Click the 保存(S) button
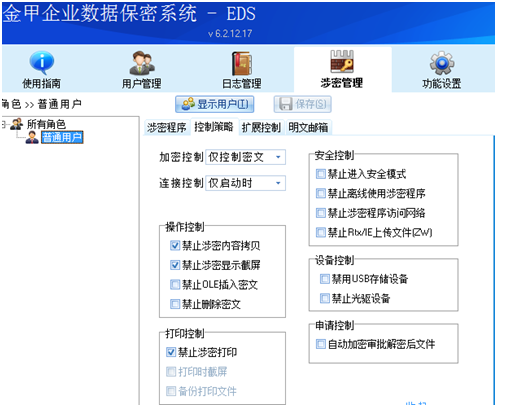This screenshot has height=412, width=507. click(303, 104)
